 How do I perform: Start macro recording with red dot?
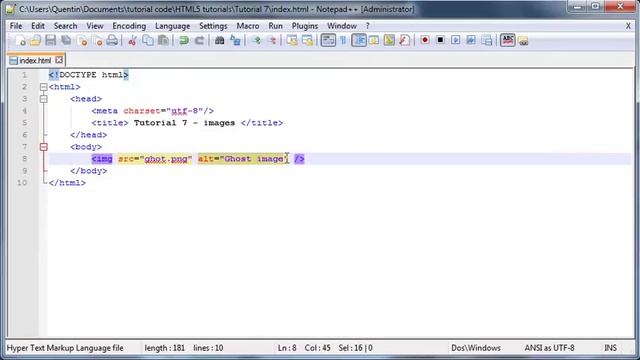(x=425, y=40)
